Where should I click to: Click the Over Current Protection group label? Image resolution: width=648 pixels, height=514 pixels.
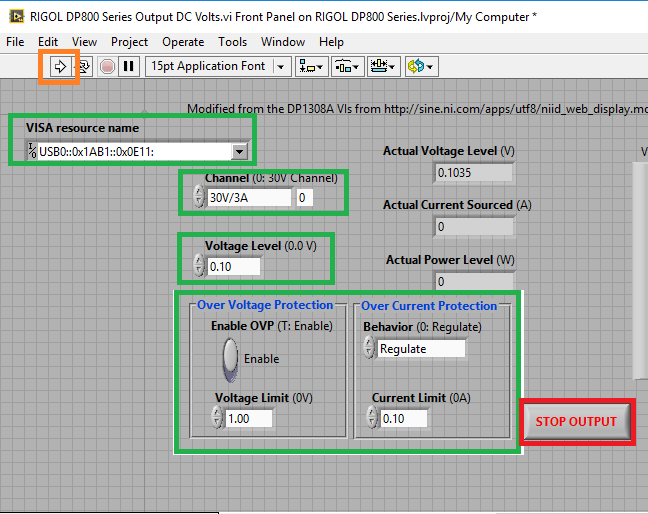pyautogui.click(x=429, y=306)
